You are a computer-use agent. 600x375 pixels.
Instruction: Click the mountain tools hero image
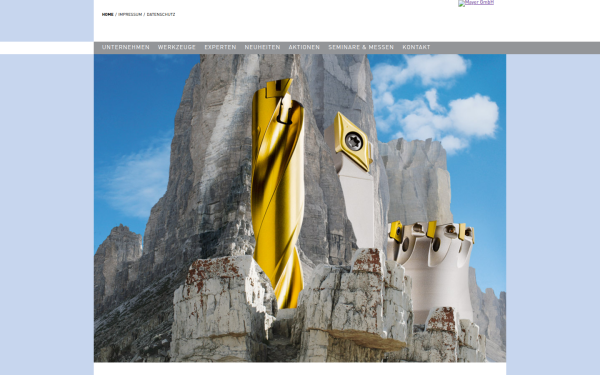(x=300, y=208)
